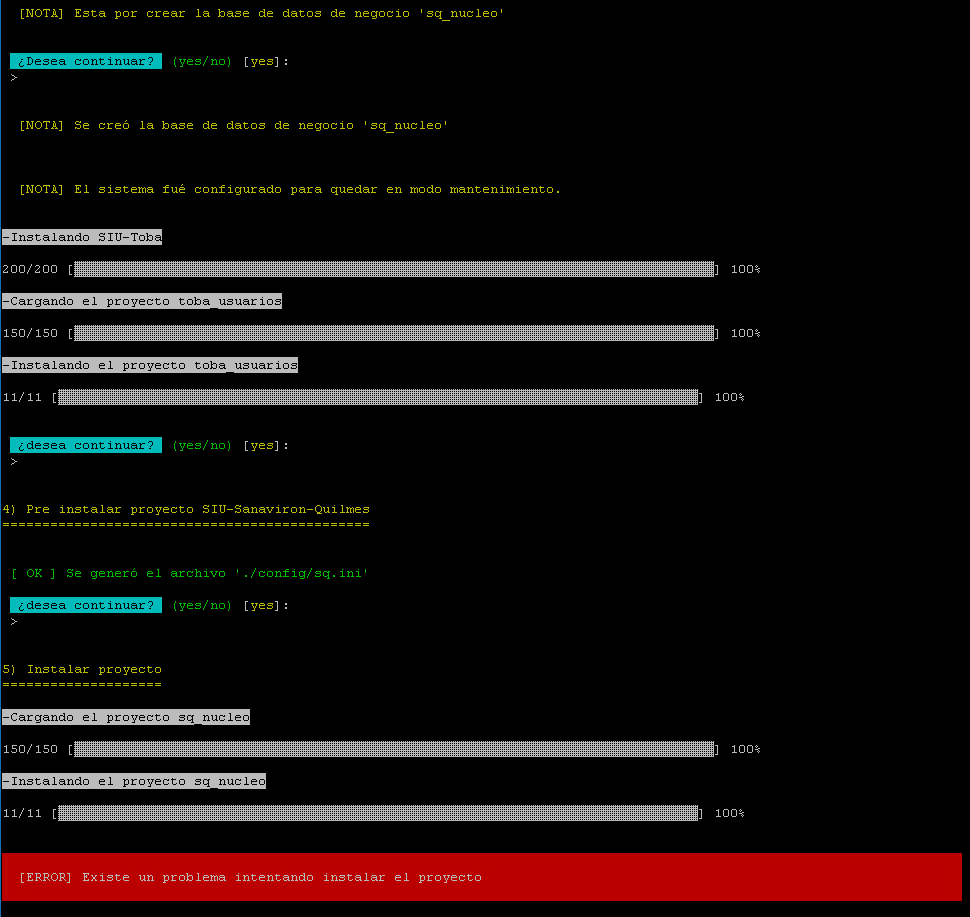Click the progress bar under 'Instalando el proyecto toba_usuarios'
Screen dimensions: 970x917
(378, 397)
